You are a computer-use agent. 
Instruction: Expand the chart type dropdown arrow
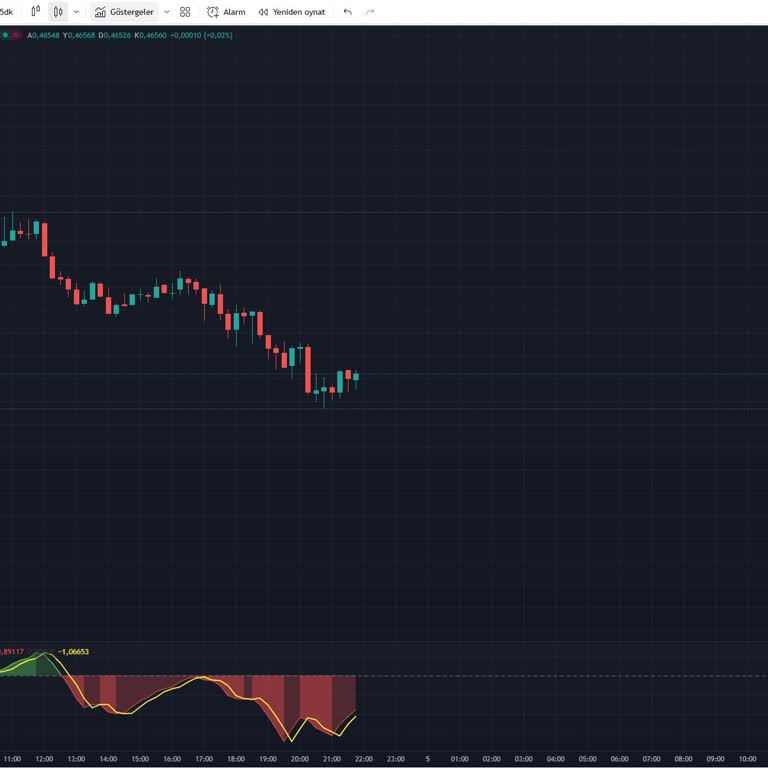coord(76,12)
